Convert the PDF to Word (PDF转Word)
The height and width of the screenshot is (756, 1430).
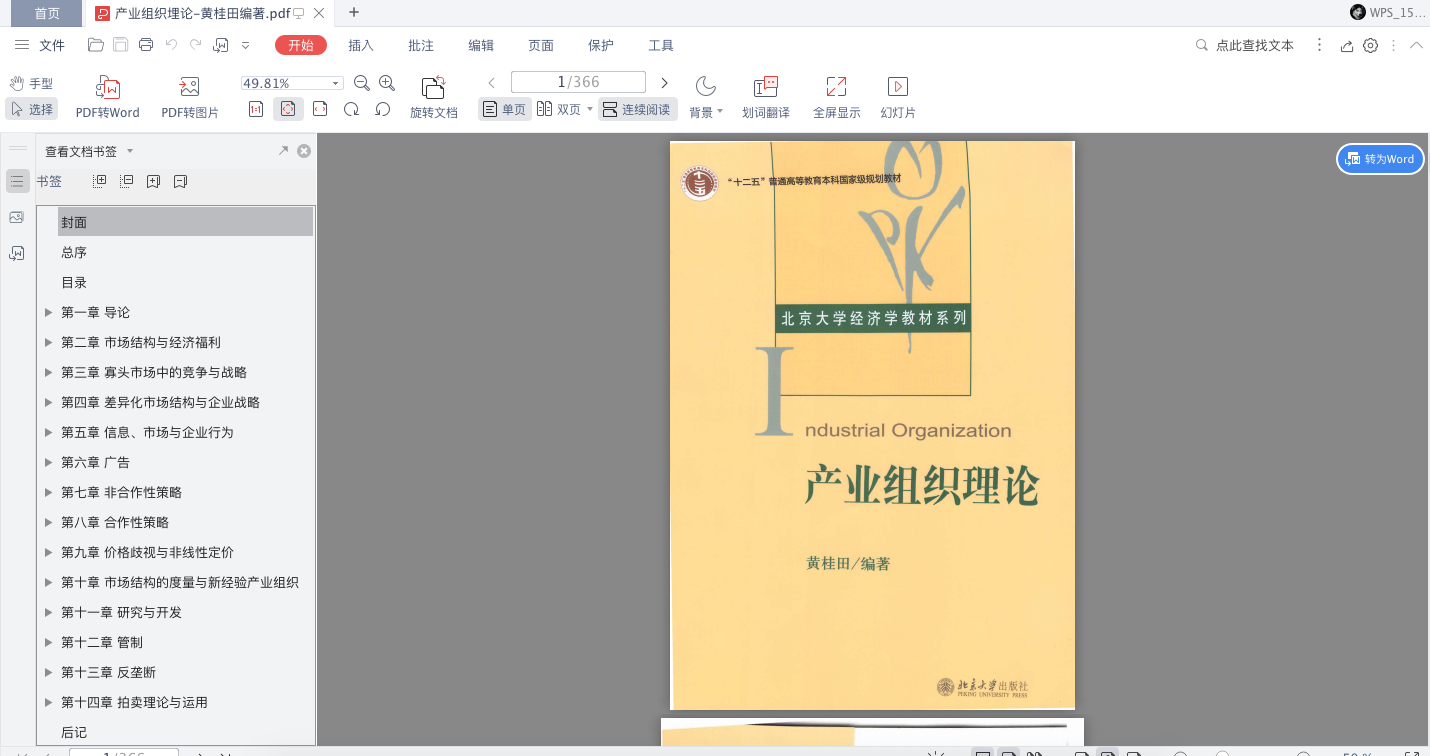click(x=108, y=98)
